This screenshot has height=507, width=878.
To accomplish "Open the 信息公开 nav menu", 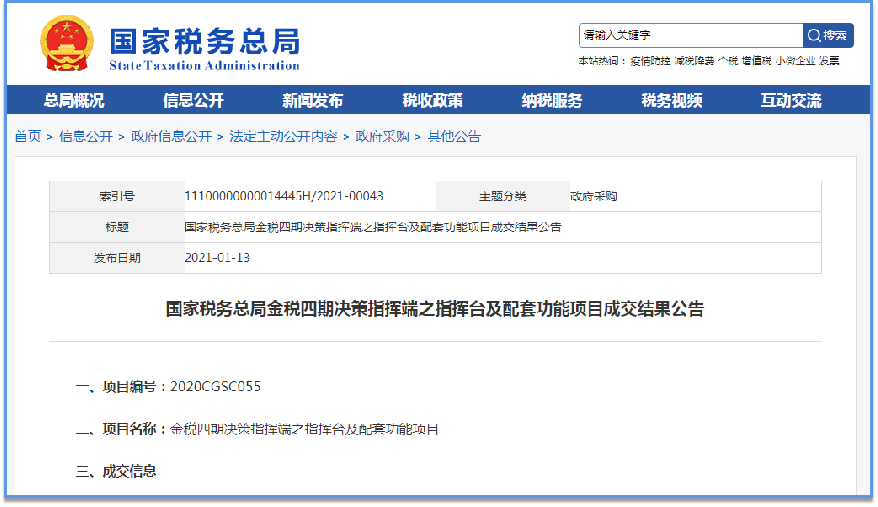I will click(193, 100).
